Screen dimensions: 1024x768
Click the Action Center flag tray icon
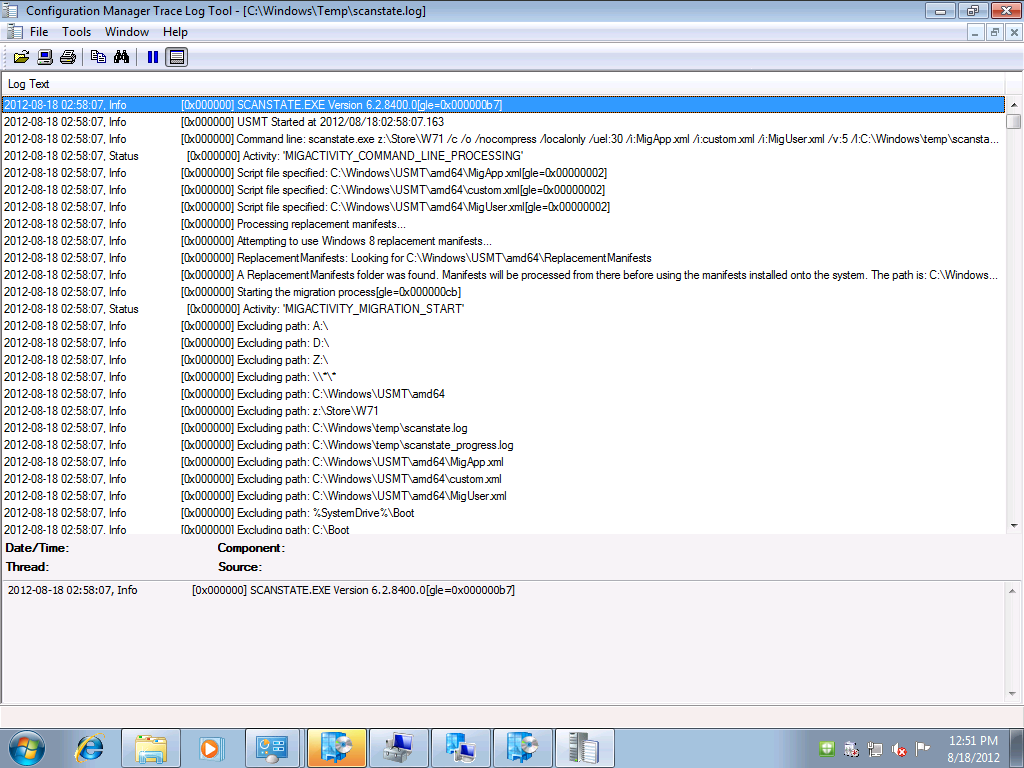(x=922, y=748)
